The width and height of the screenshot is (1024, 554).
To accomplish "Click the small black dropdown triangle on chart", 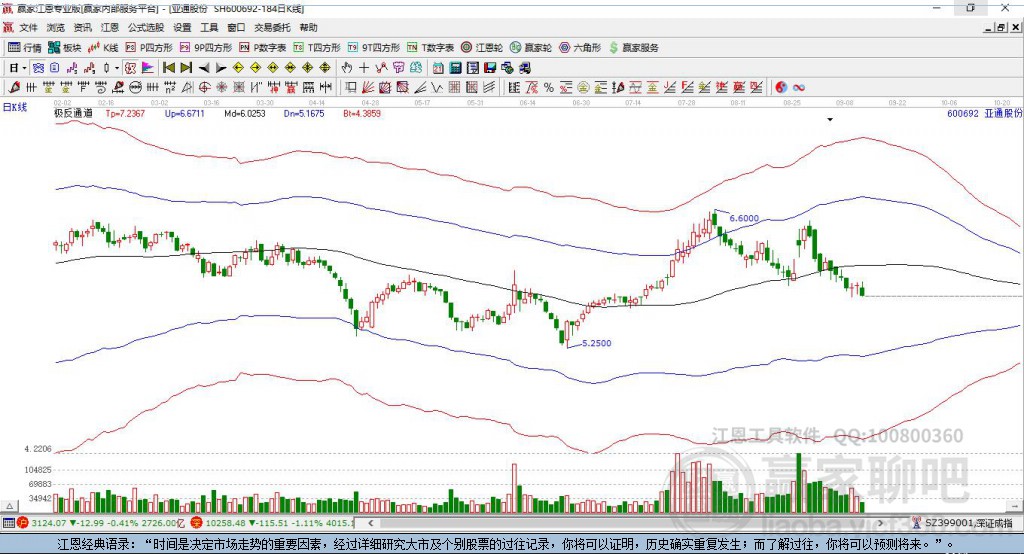I will click(x=830, y=120).
